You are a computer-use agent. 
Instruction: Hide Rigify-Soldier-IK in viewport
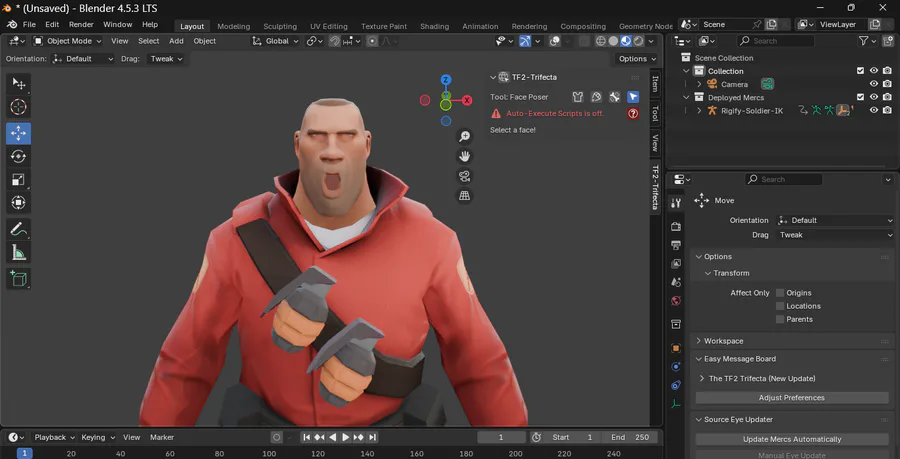[874, 111]
